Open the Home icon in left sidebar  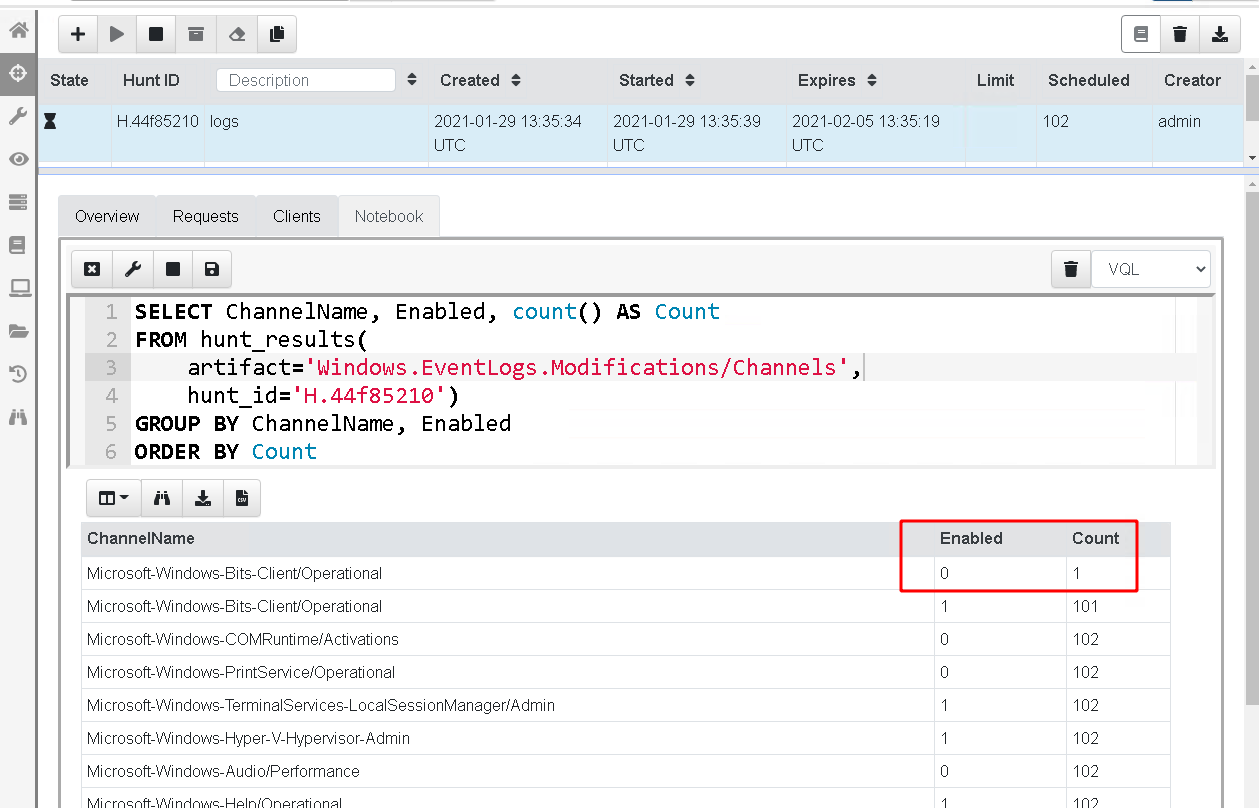coord(18,30)
